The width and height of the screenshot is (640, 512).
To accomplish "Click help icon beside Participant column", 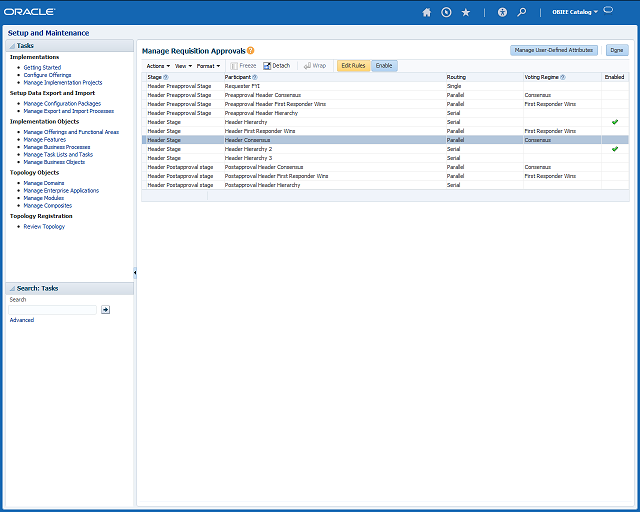I will (x=255, y=77).
